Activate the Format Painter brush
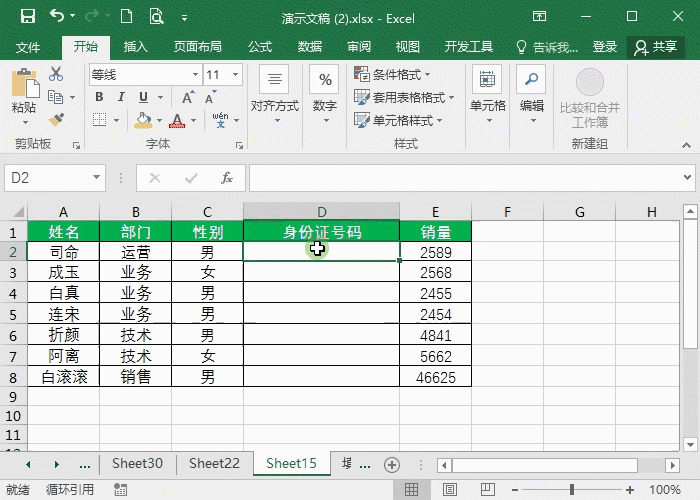 [x=56, y=120]
